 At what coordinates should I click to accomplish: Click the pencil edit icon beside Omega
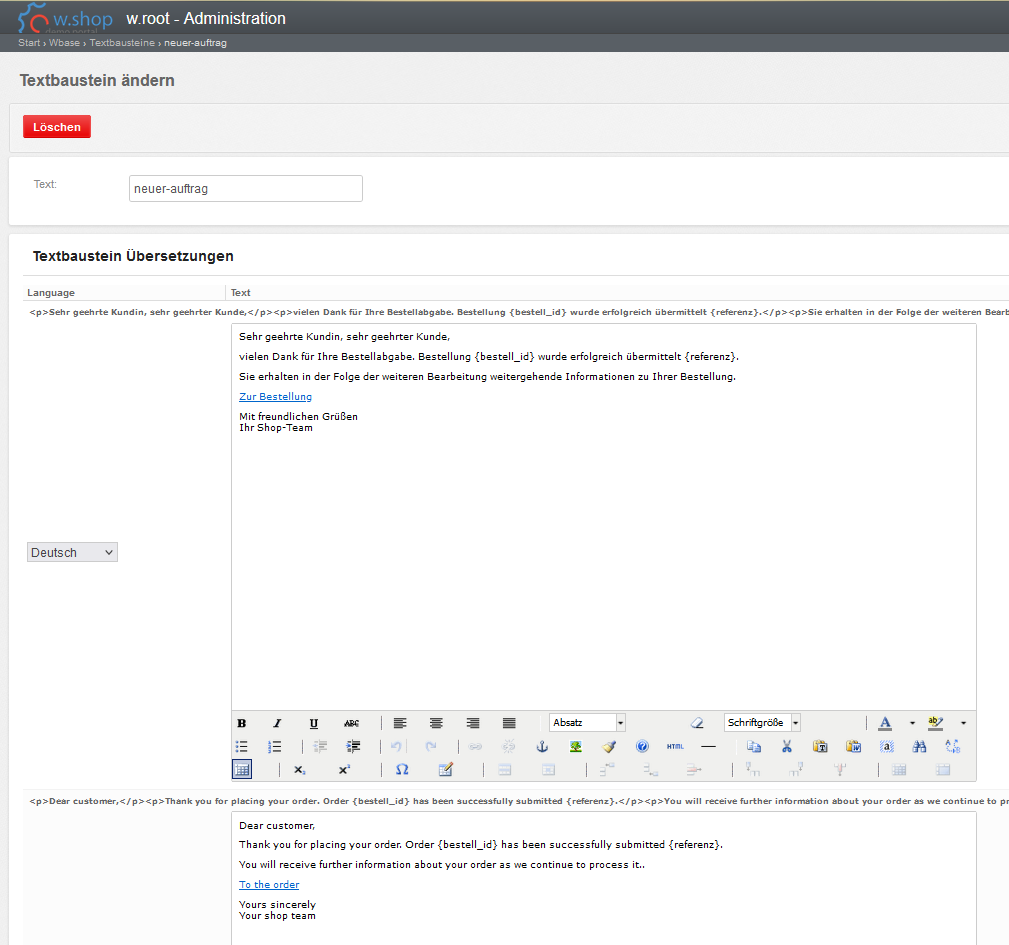click(x=445, y=769)
